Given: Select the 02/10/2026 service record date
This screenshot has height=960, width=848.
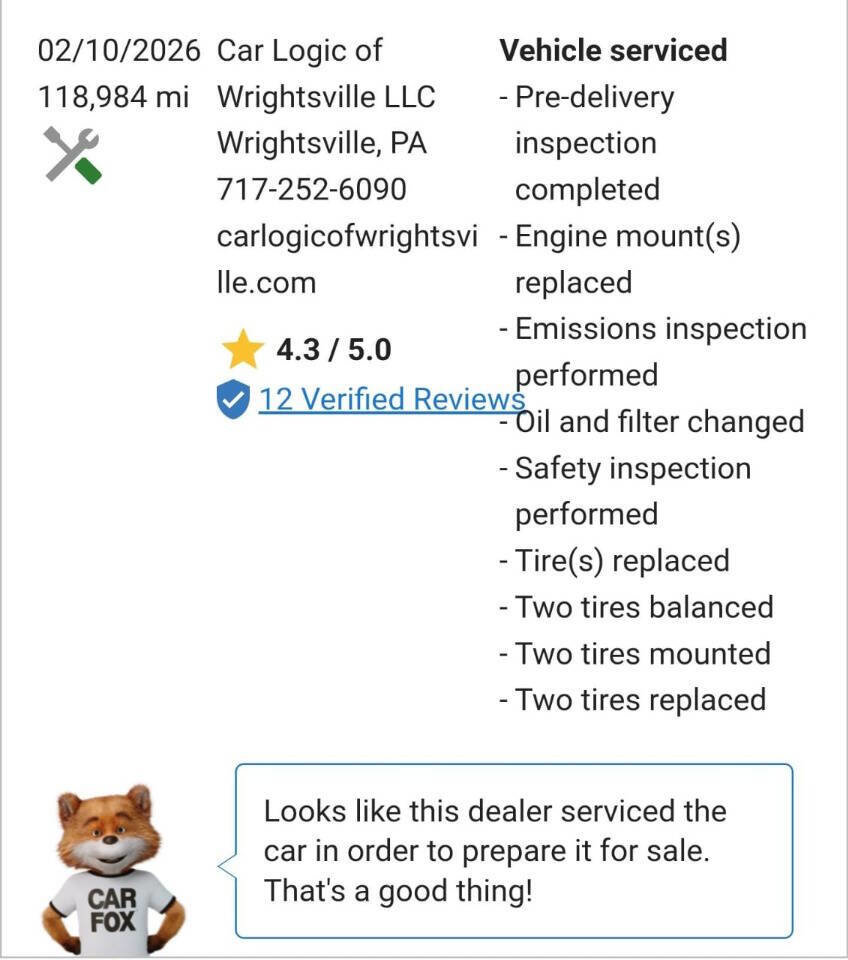Looking at the screenshot, I should click(x=120, y=49).
